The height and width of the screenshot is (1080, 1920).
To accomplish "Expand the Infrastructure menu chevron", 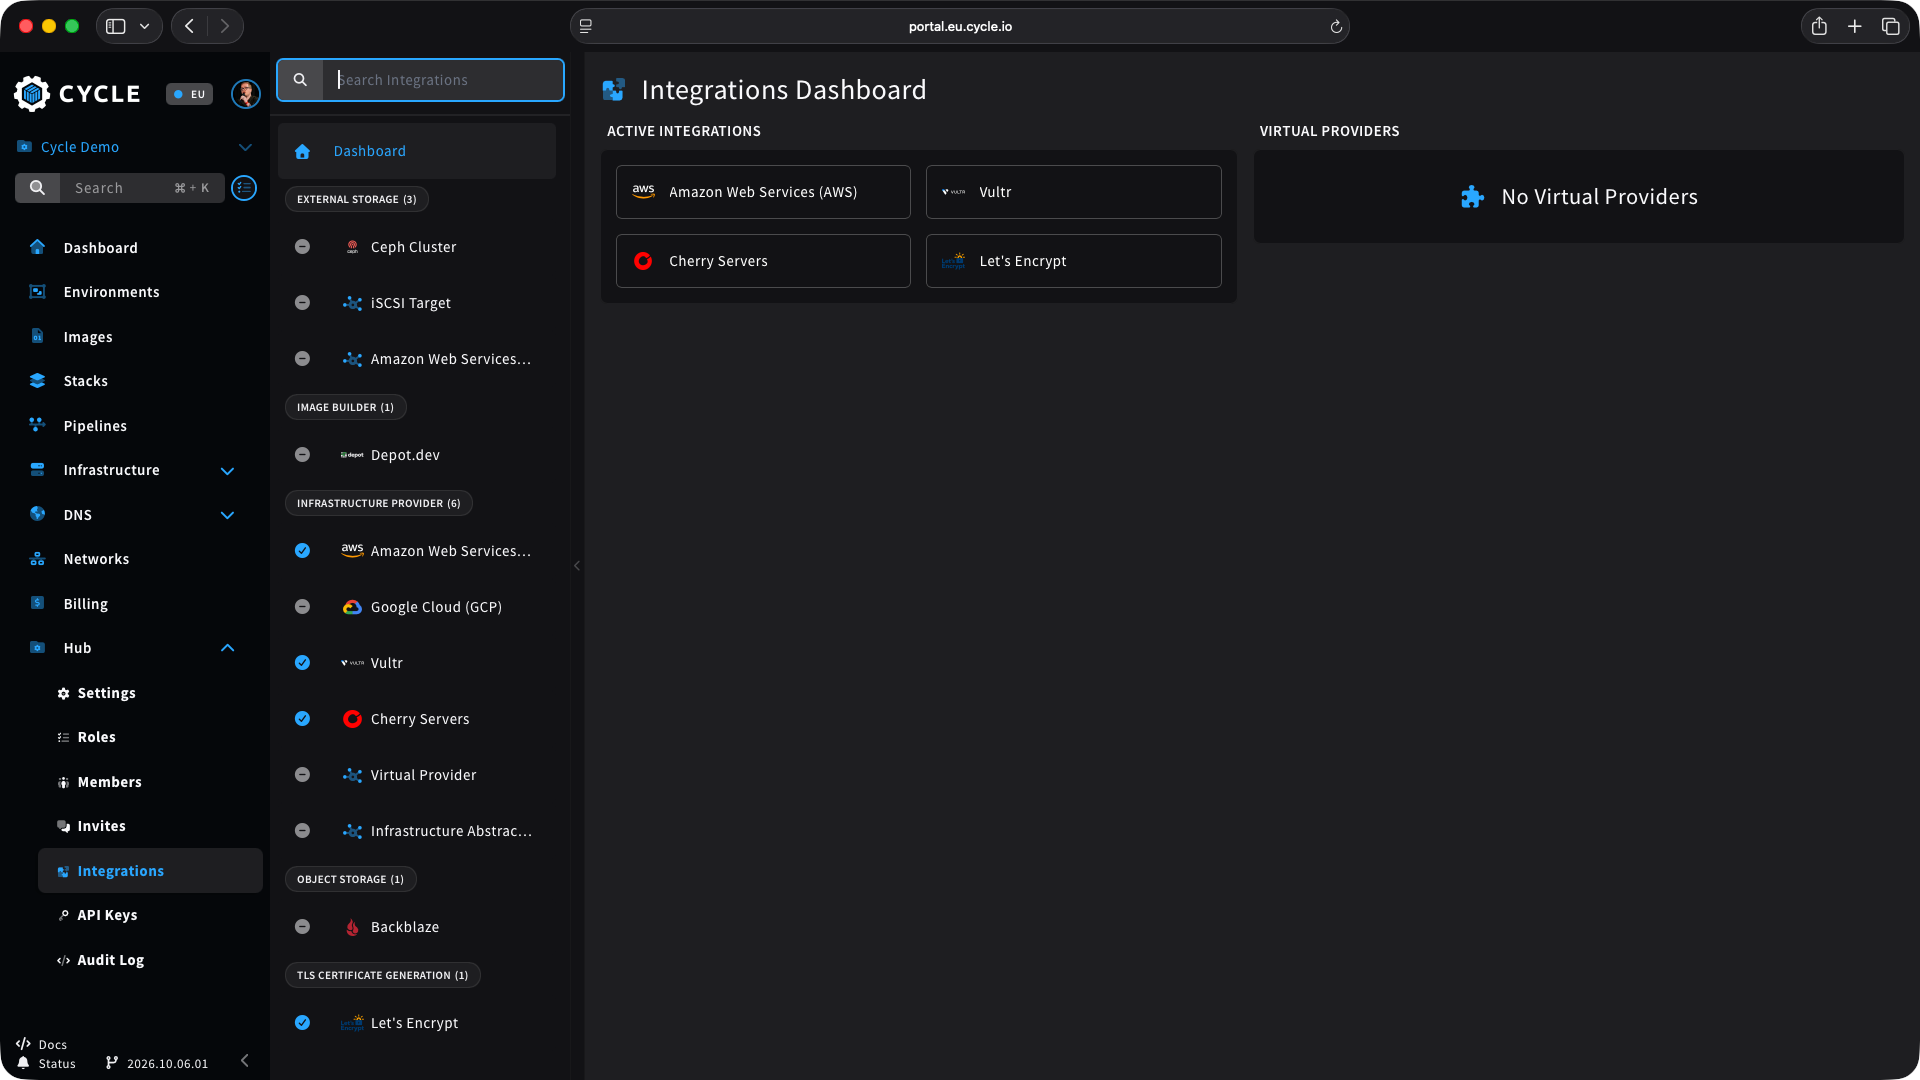I will point(227,471).
